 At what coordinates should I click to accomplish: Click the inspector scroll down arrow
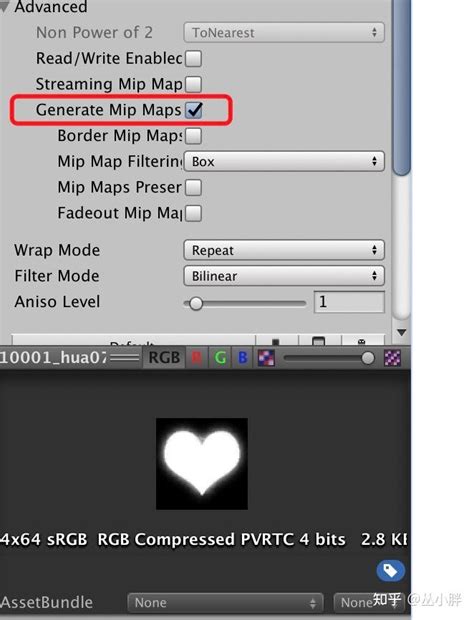click(402, 333)
